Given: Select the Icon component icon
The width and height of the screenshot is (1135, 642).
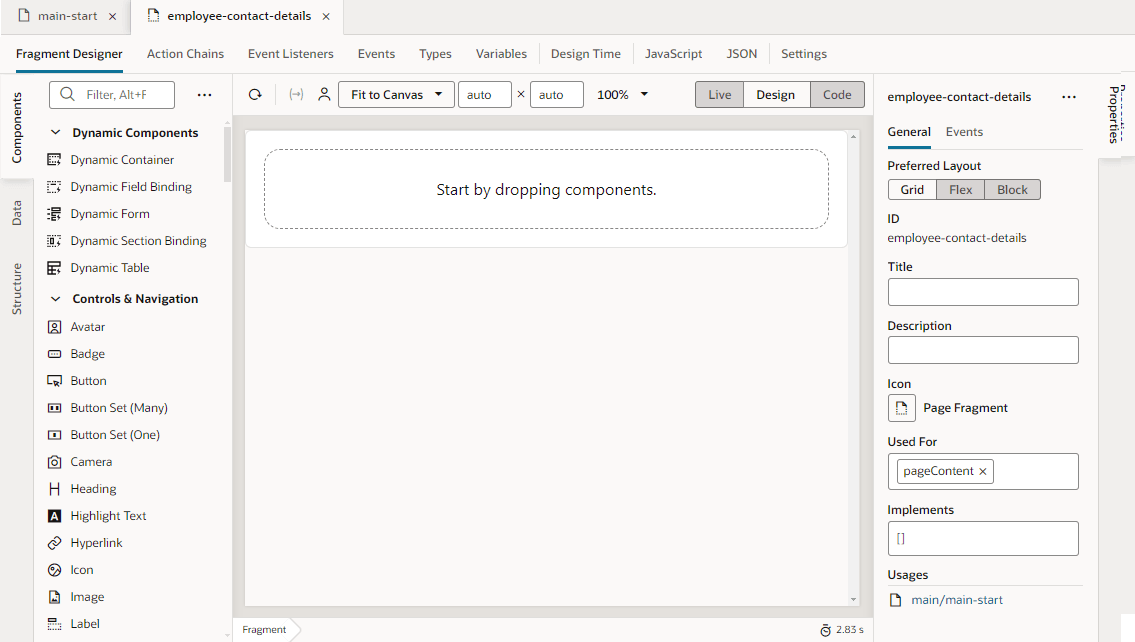Looking at the screenshot, I should tap(54, 570).
